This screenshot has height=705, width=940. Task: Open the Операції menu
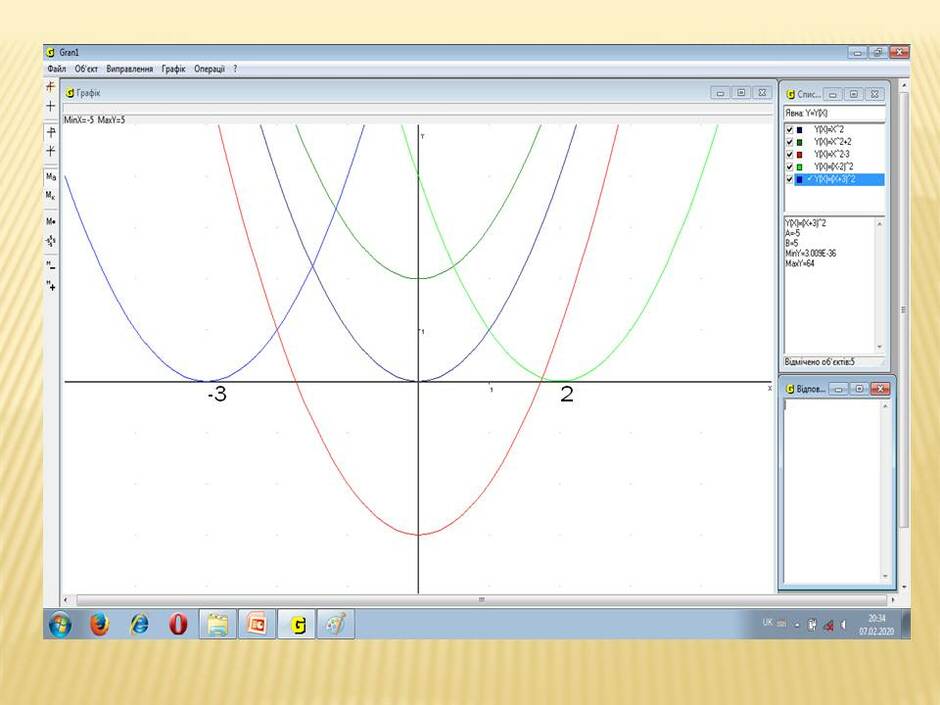pyautogui.click(x=209, y=69)
